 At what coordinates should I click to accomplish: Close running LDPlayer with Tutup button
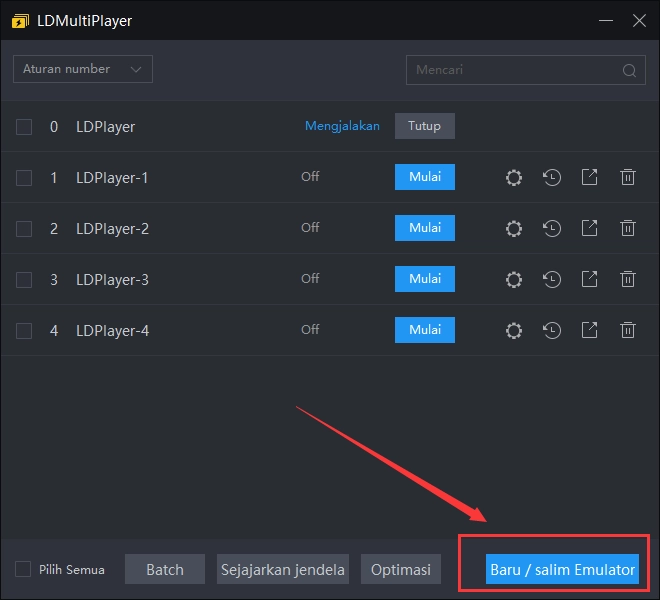425,126
